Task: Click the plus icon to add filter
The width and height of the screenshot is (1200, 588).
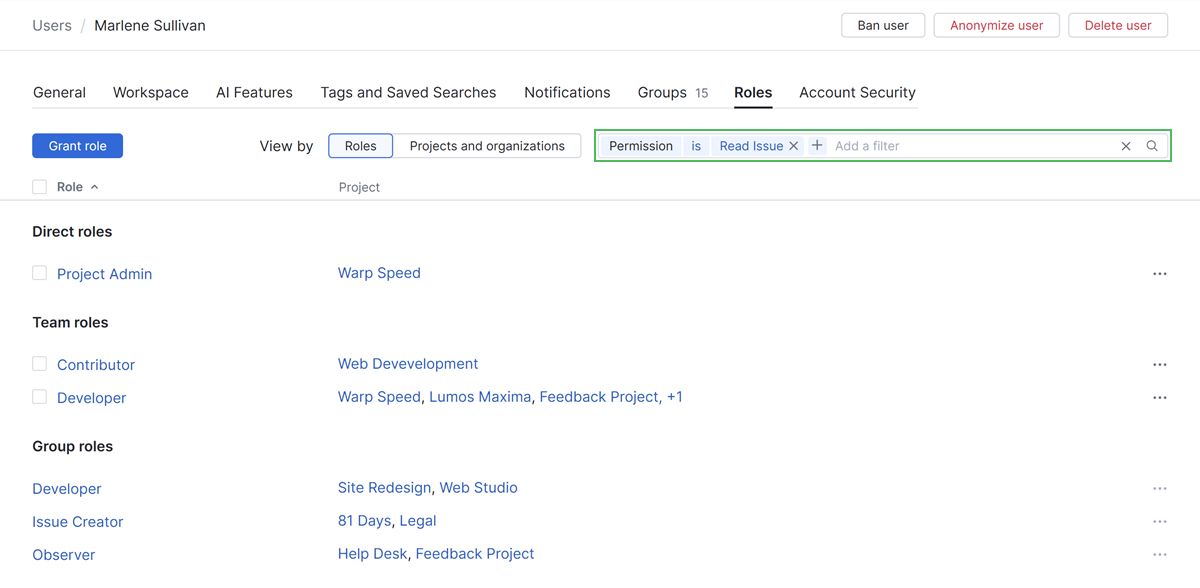Action: click(x=817, y=146)
